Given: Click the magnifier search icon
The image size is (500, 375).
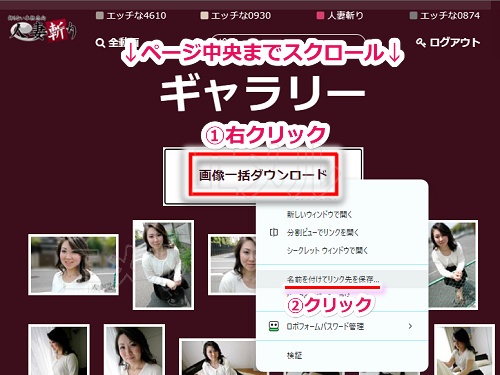Looking at the screenshot, I should point(100,43).
